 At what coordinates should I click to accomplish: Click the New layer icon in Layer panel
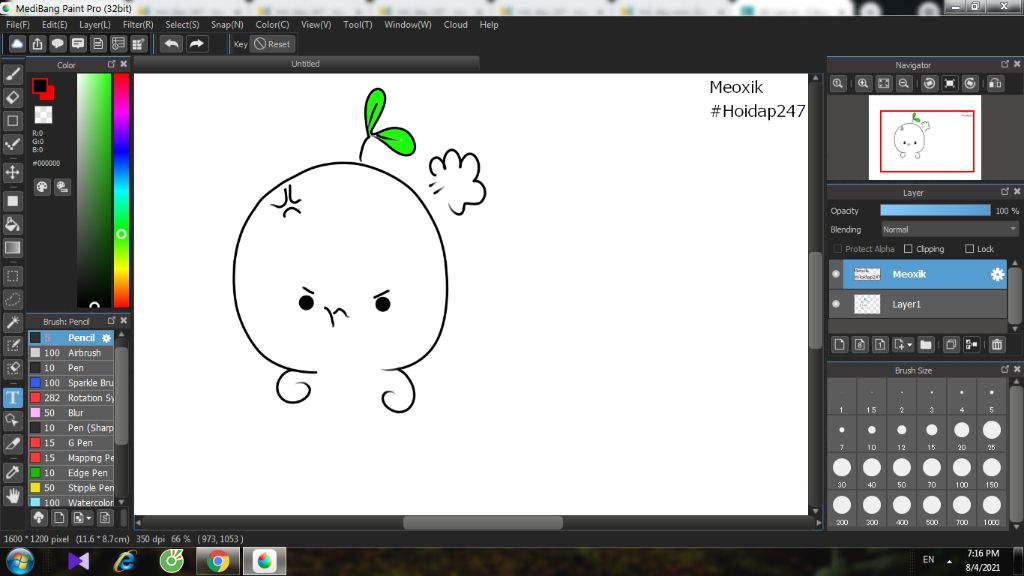pyautogui.click(x=840, y=344)
